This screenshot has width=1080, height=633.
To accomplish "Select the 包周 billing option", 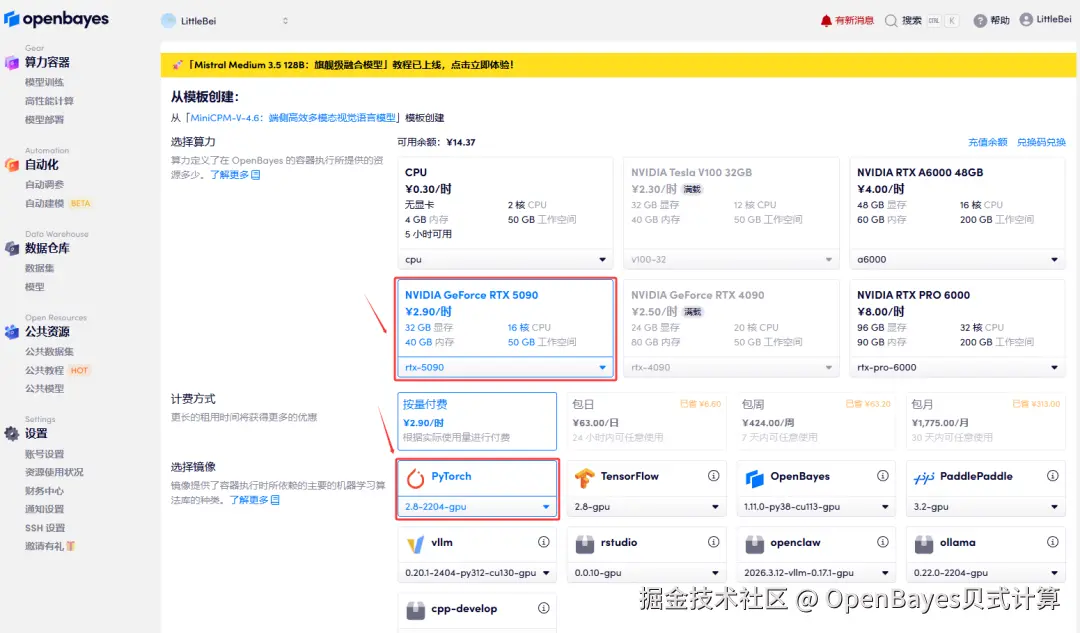I will [816, 421].
